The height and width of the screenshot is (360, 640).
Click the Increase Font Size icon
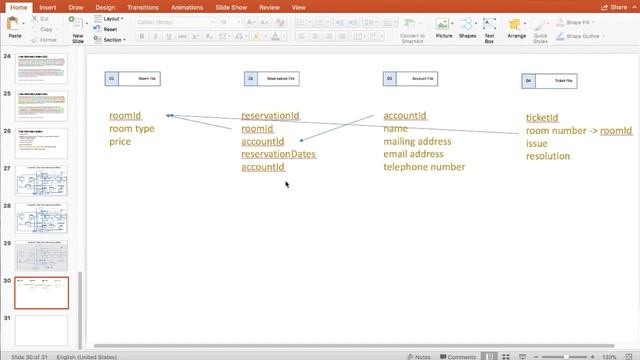point(251,22)
